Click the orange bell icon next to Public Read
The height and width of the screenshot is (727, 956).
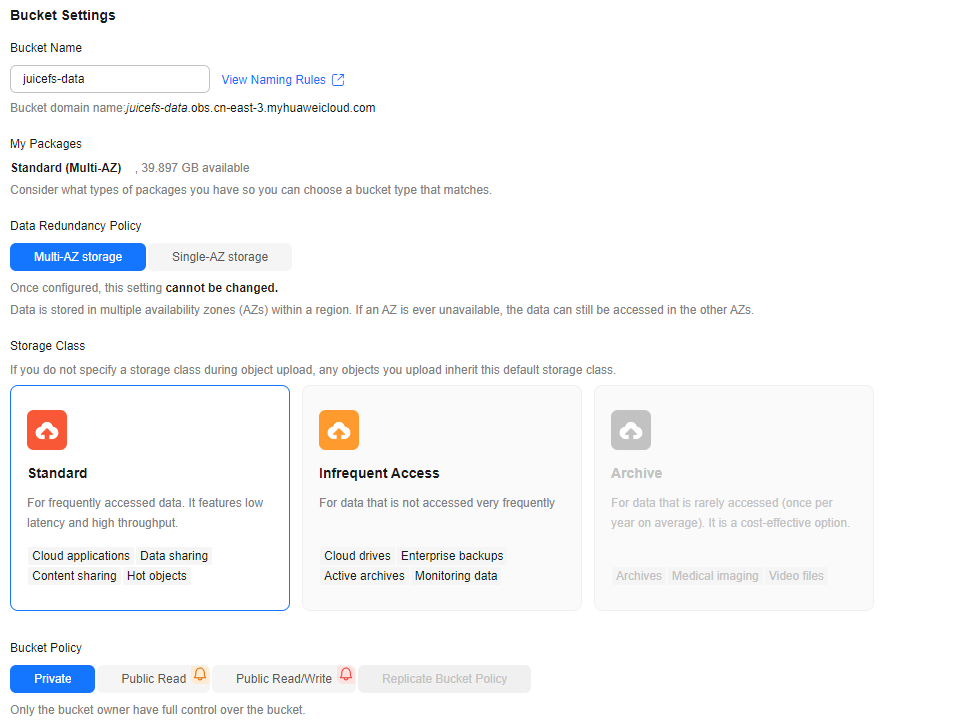click(200, 674)
